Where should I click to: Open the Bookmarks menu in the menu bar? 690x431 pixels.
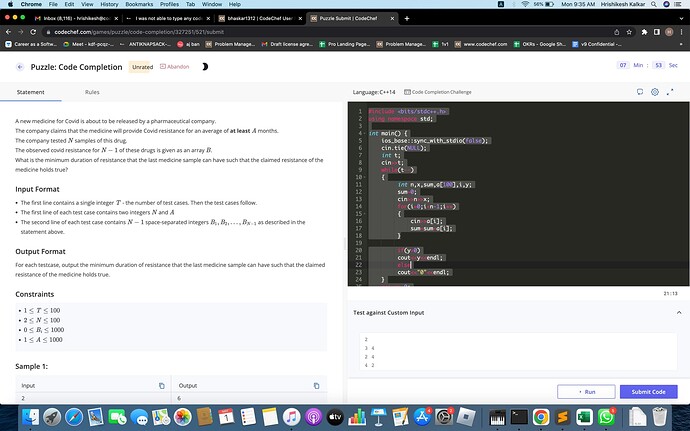click(x=139, y=4)
